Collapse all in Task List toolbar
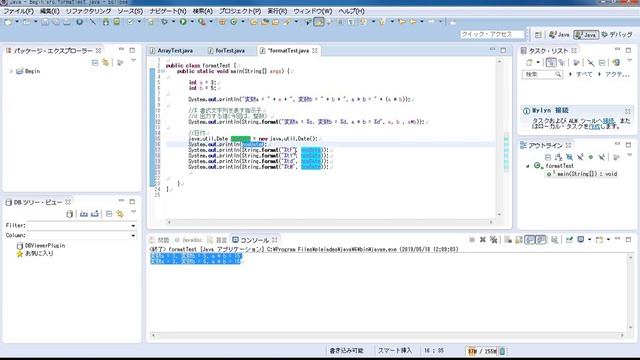This screenshot has height=360, width=640. click(x=602, y=62)
